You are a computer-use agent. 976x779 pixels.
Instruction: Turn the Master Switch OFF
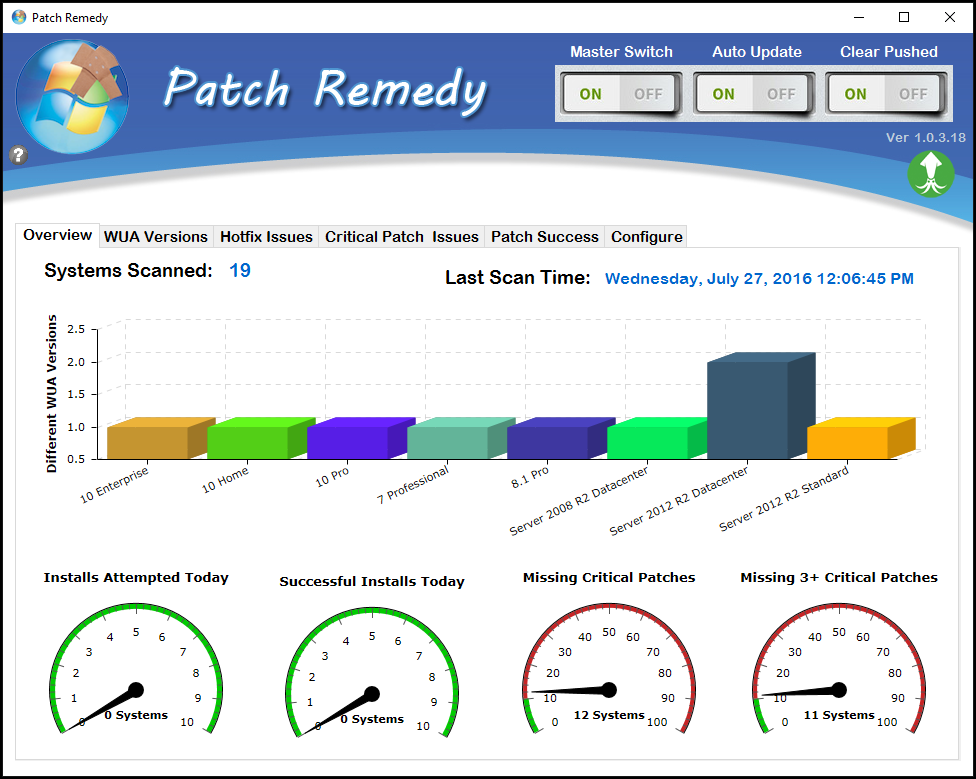648,94
